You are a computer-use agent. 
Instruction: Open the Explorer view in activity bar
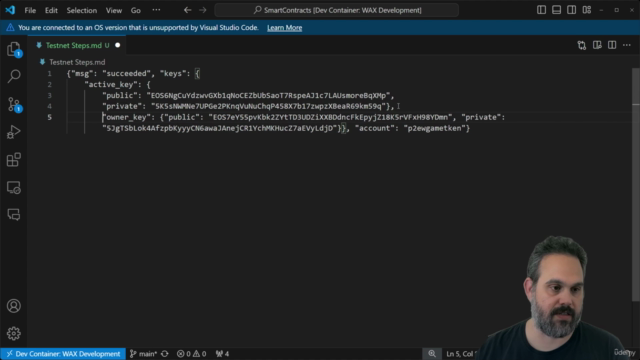14,49
